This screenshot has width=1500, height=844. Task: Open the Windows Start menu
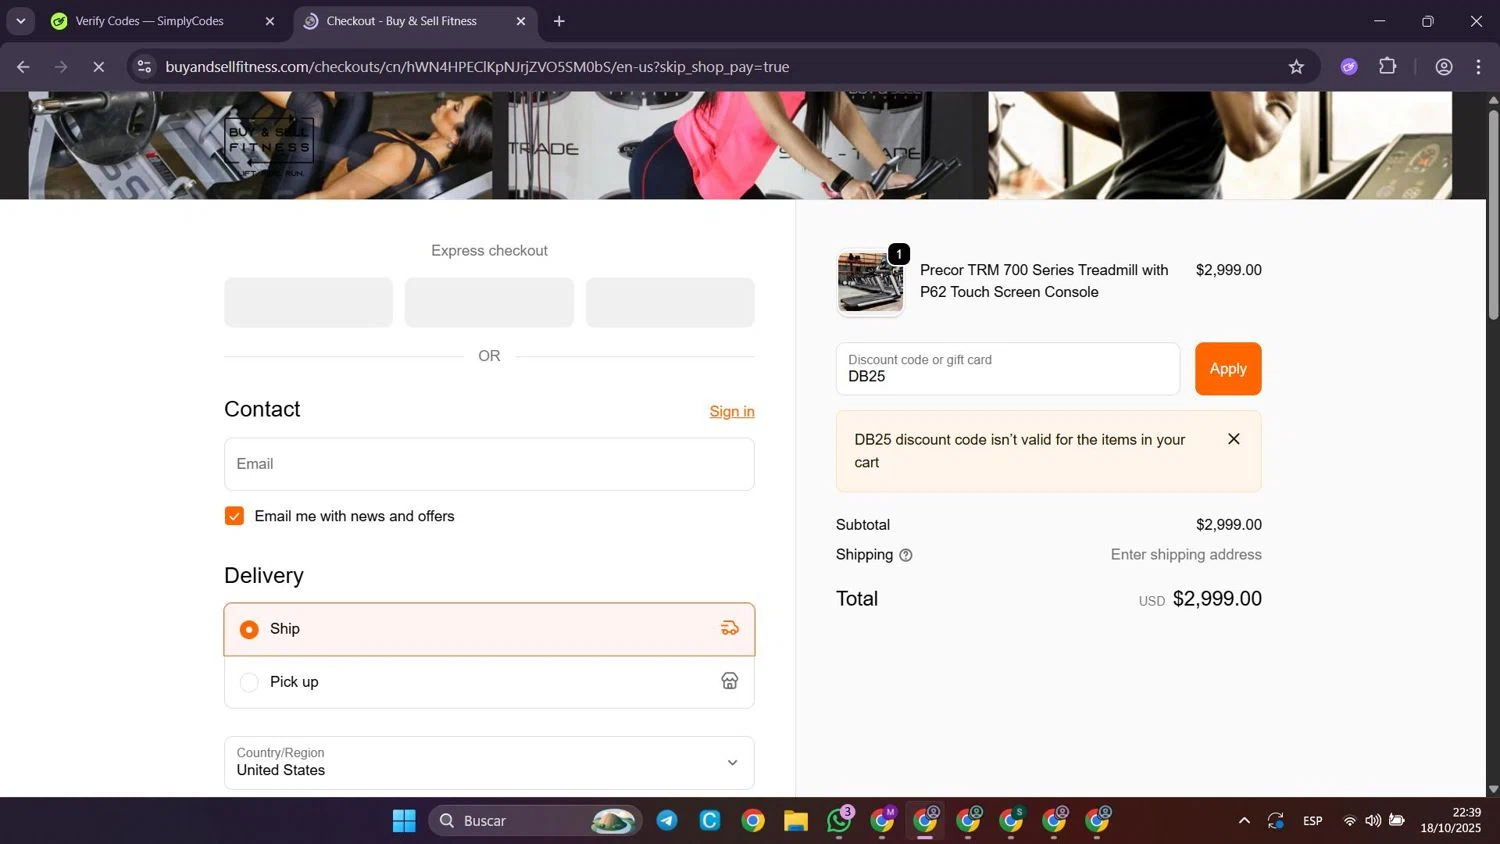coord(404,821)
